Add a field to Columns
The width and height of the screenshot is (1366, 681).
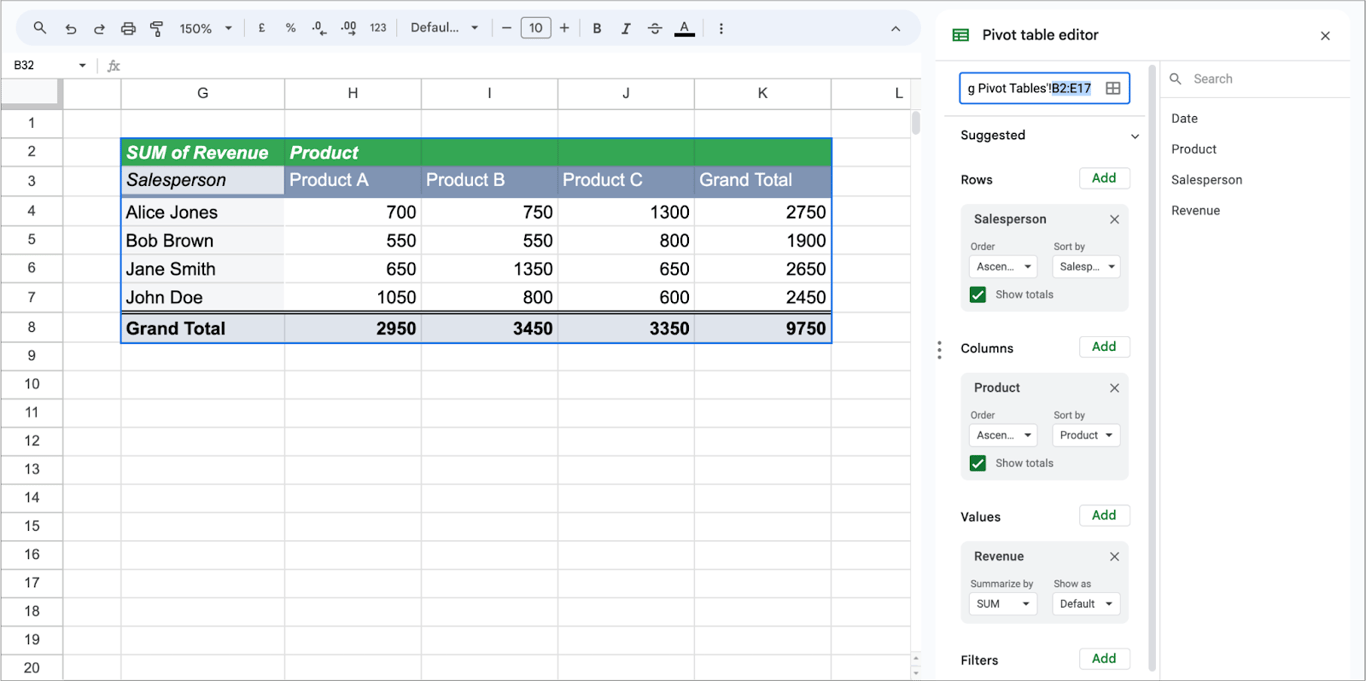(x=1105, y=347)
